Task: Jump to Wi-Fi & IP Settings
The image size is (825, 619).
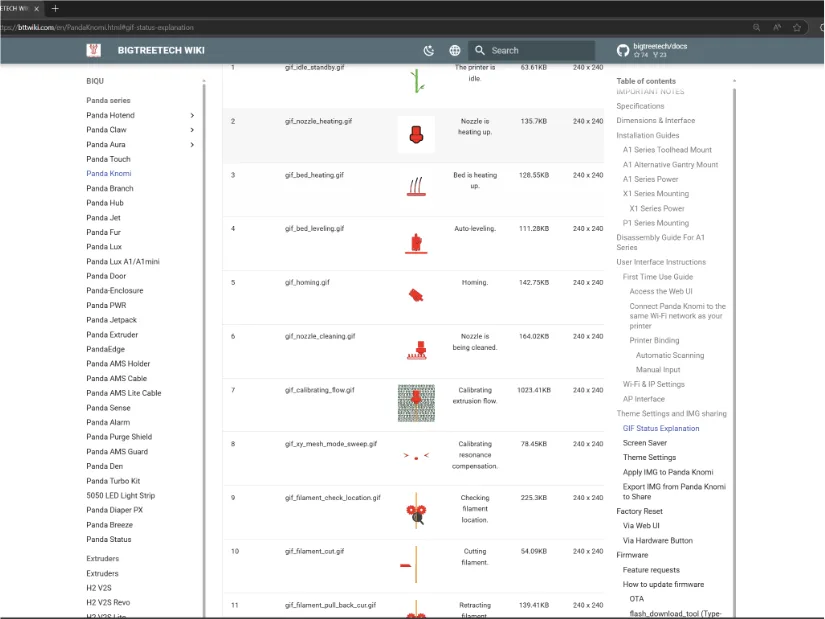Action: [654, 384]
